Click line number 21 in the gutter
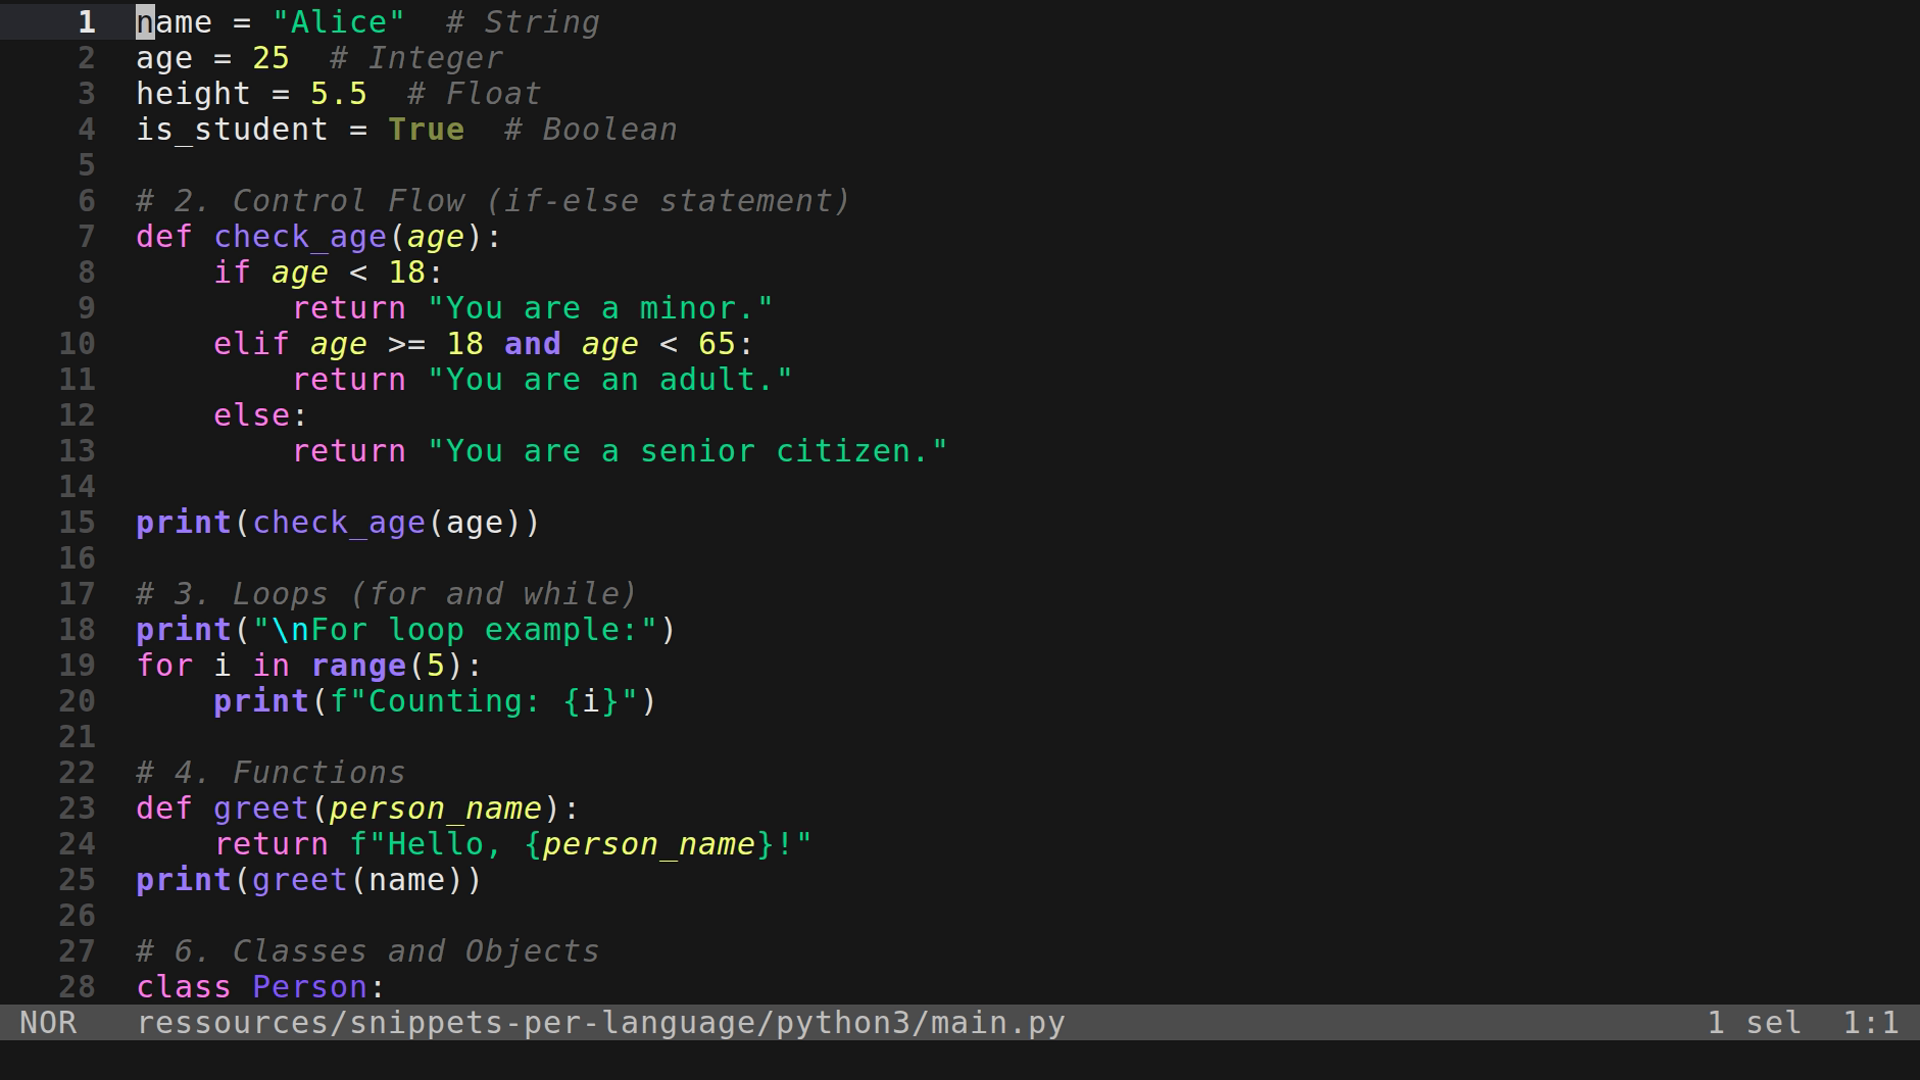This screenshot has height=1080, width=1920. point(77,737)
